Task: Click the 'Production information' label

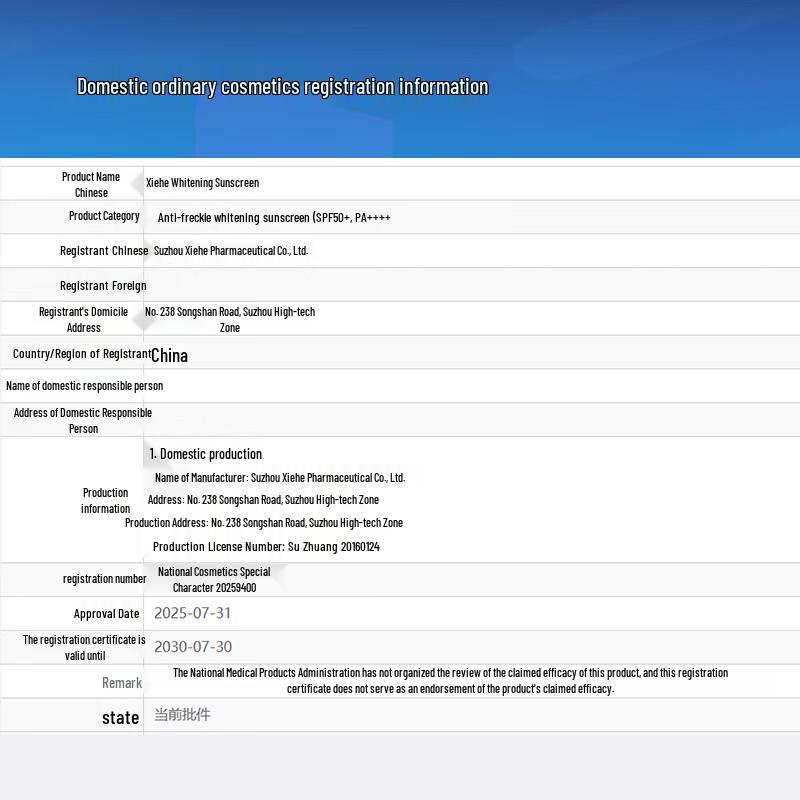Action: tap(106, 501)
